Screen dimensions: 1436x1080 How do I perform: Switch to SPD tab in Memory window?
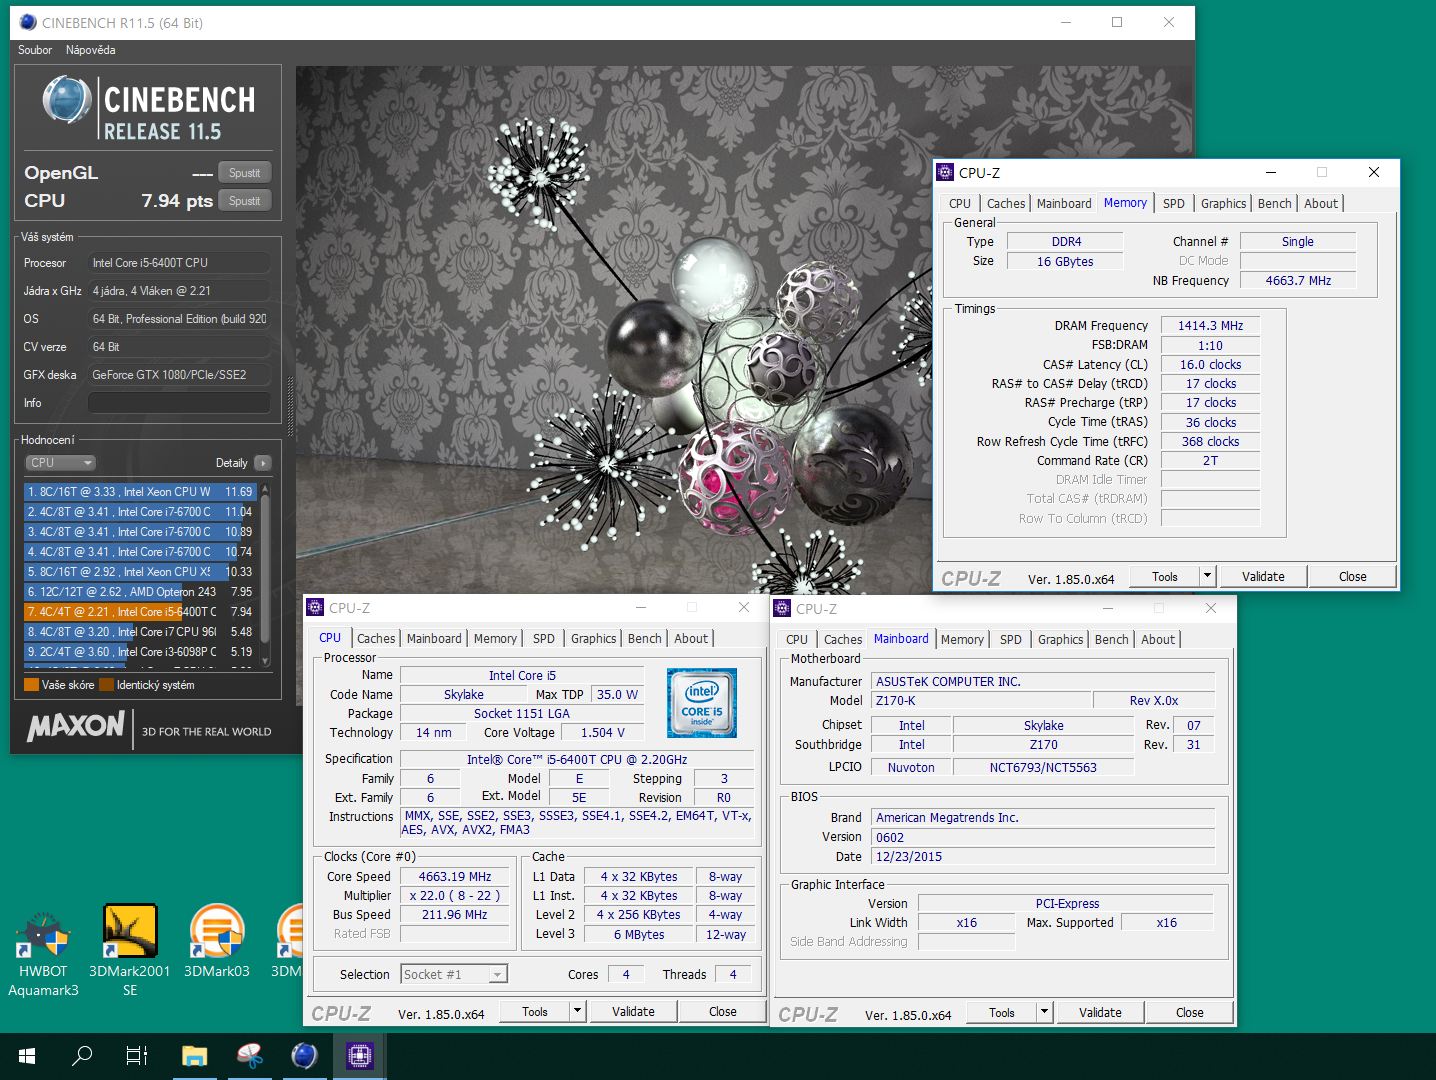(x=1174, y=203)
